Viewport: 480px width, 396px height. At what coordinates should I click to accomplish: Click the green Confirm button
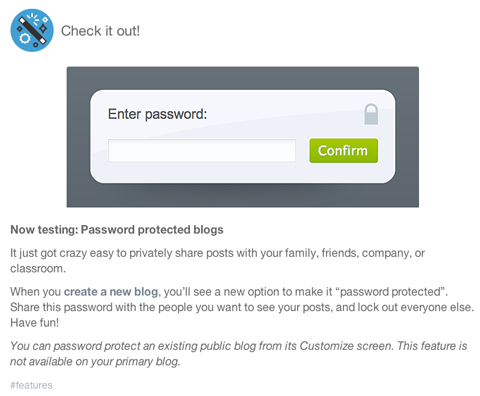pyautogui.click(x=344, y=151)
